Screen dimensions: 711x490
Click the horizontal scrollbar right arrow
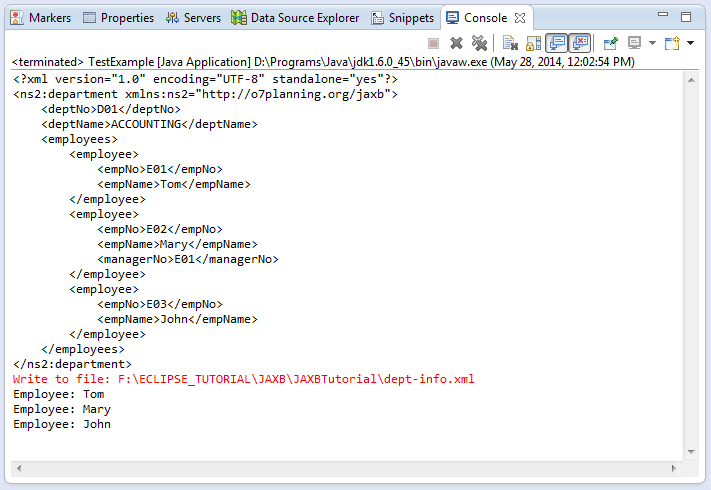click(x=673, y=468)
